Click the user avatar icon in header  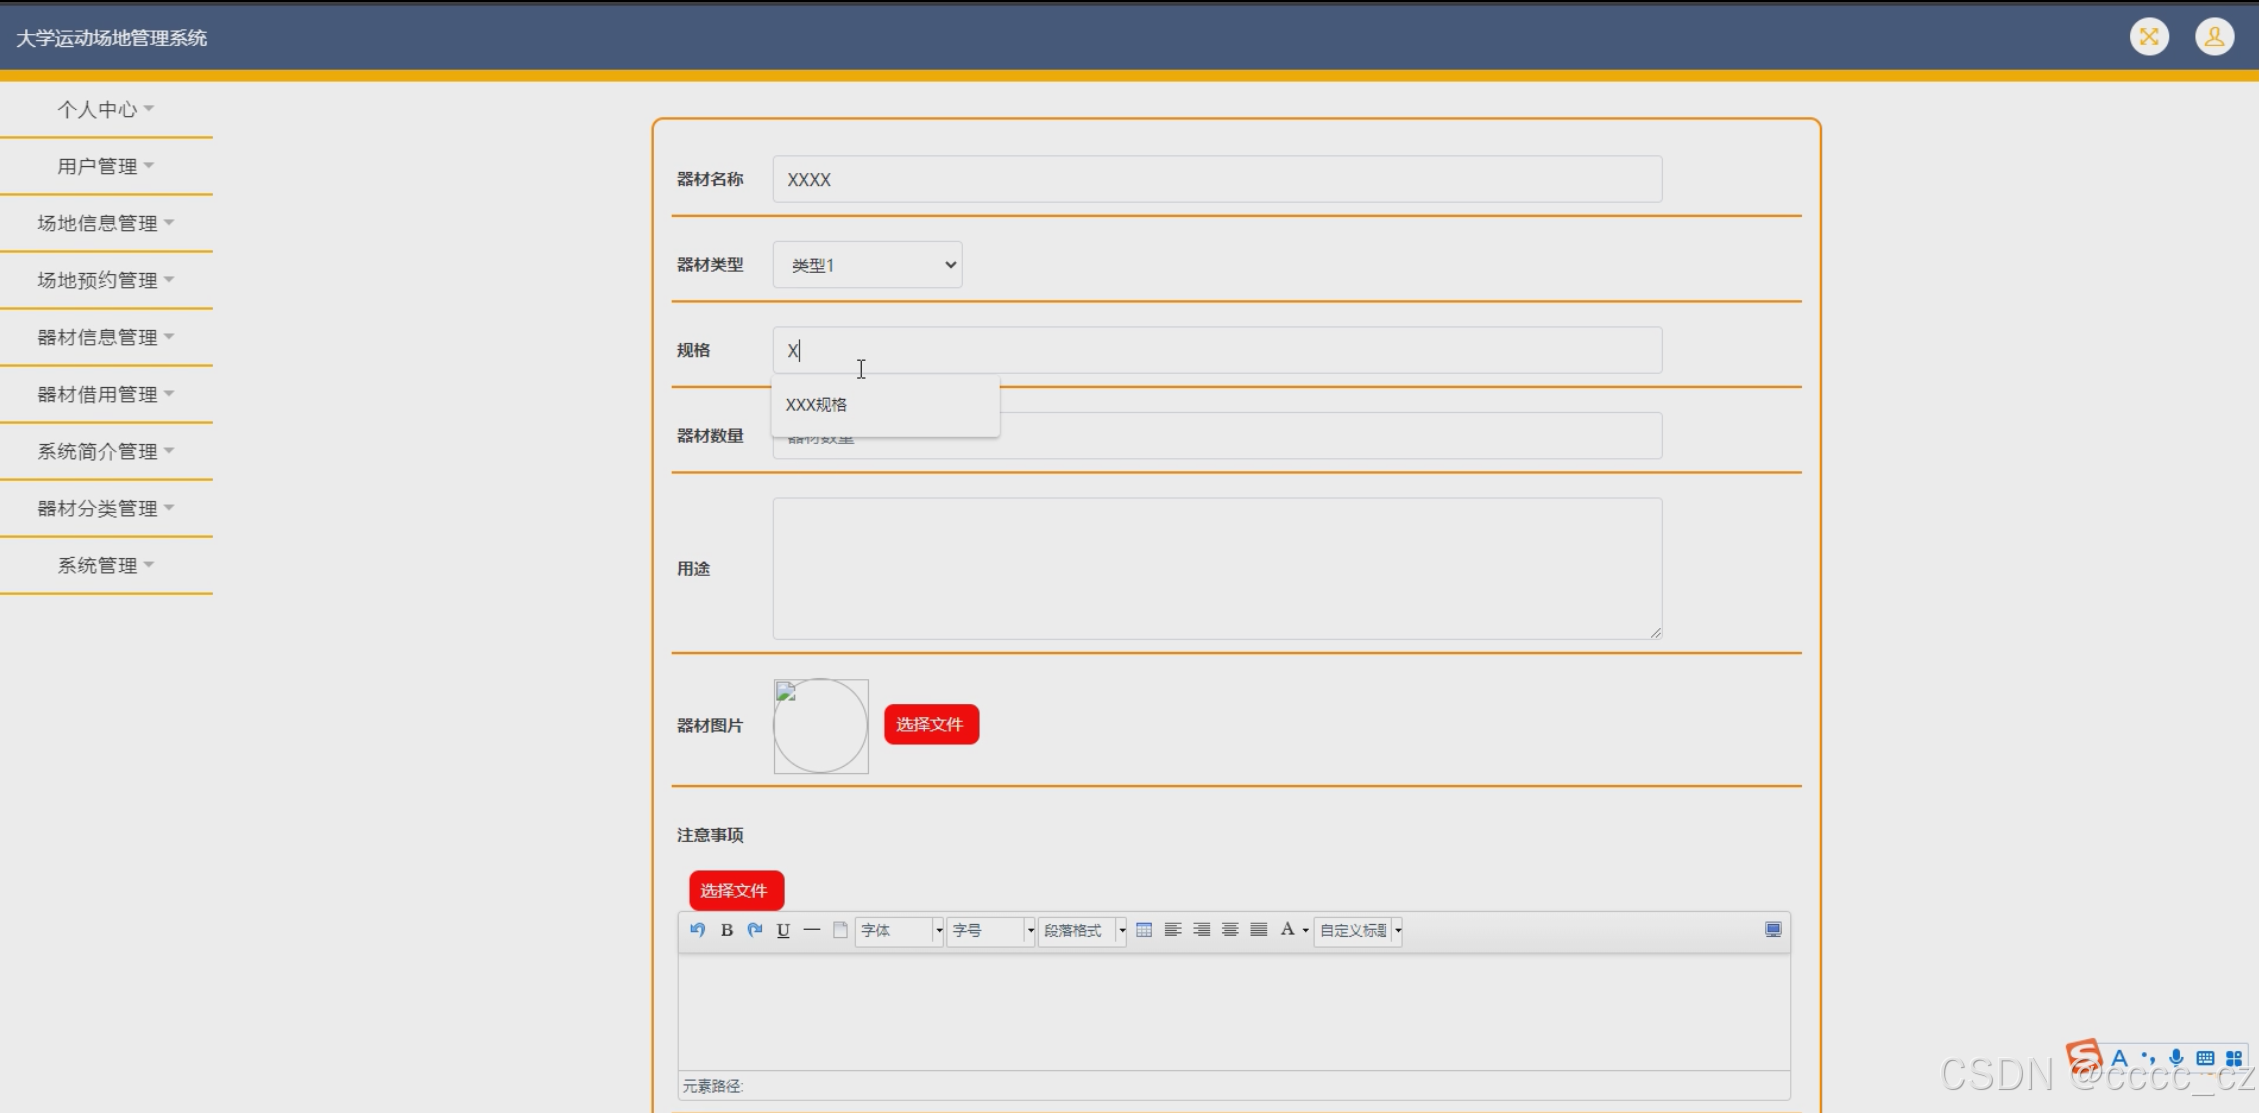pos(2214,37)
